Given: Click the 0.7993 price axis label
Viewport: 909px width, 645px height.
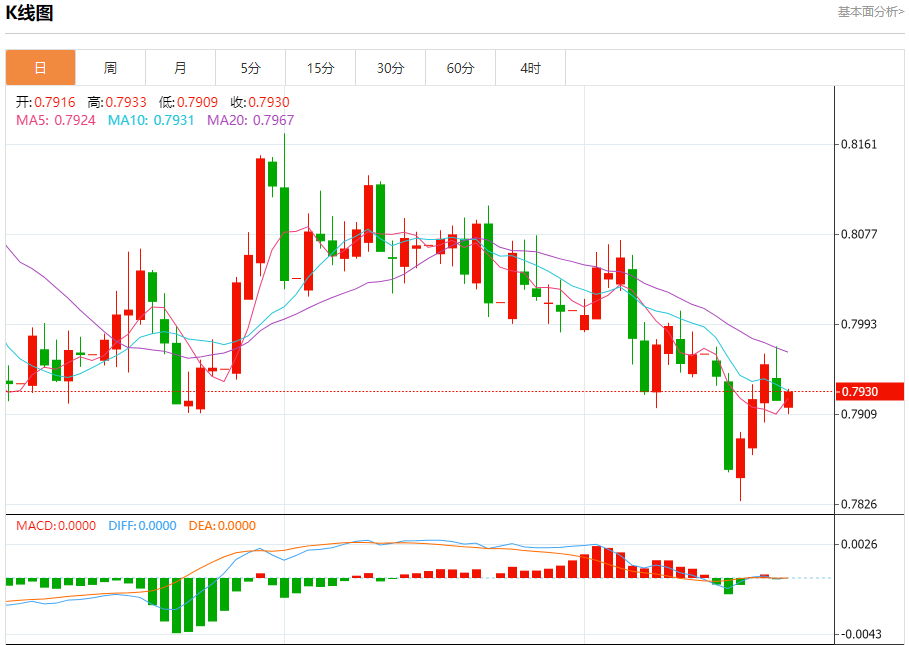Looking at the screenshot, I should pos(859,324).
